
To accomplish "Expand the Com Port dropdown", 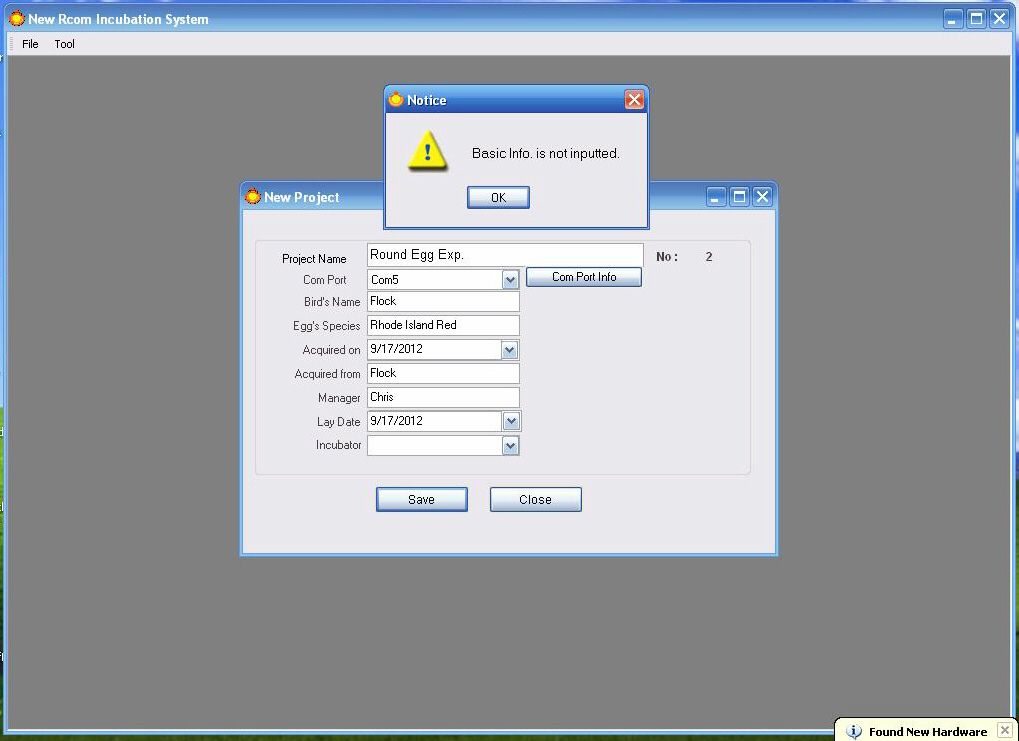I will pyautogui.click(x=510, y=280).
